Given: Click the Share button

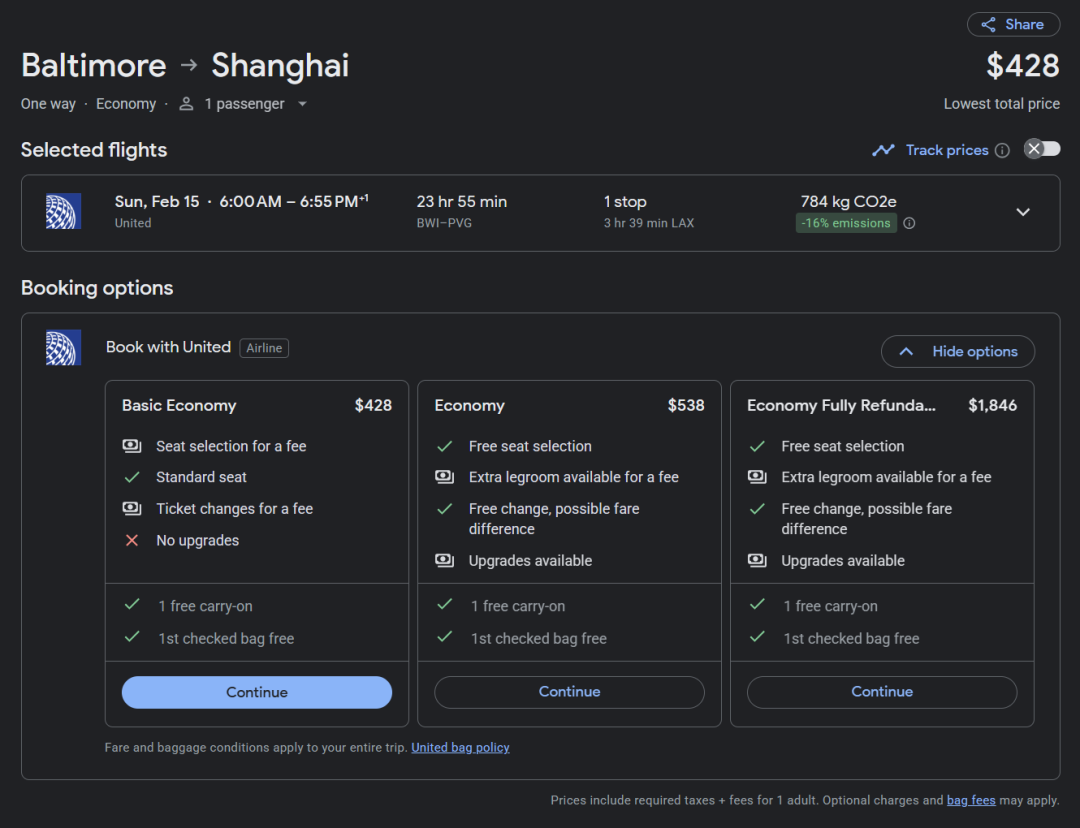Looking at the screenshot, I should [1012, 25].
